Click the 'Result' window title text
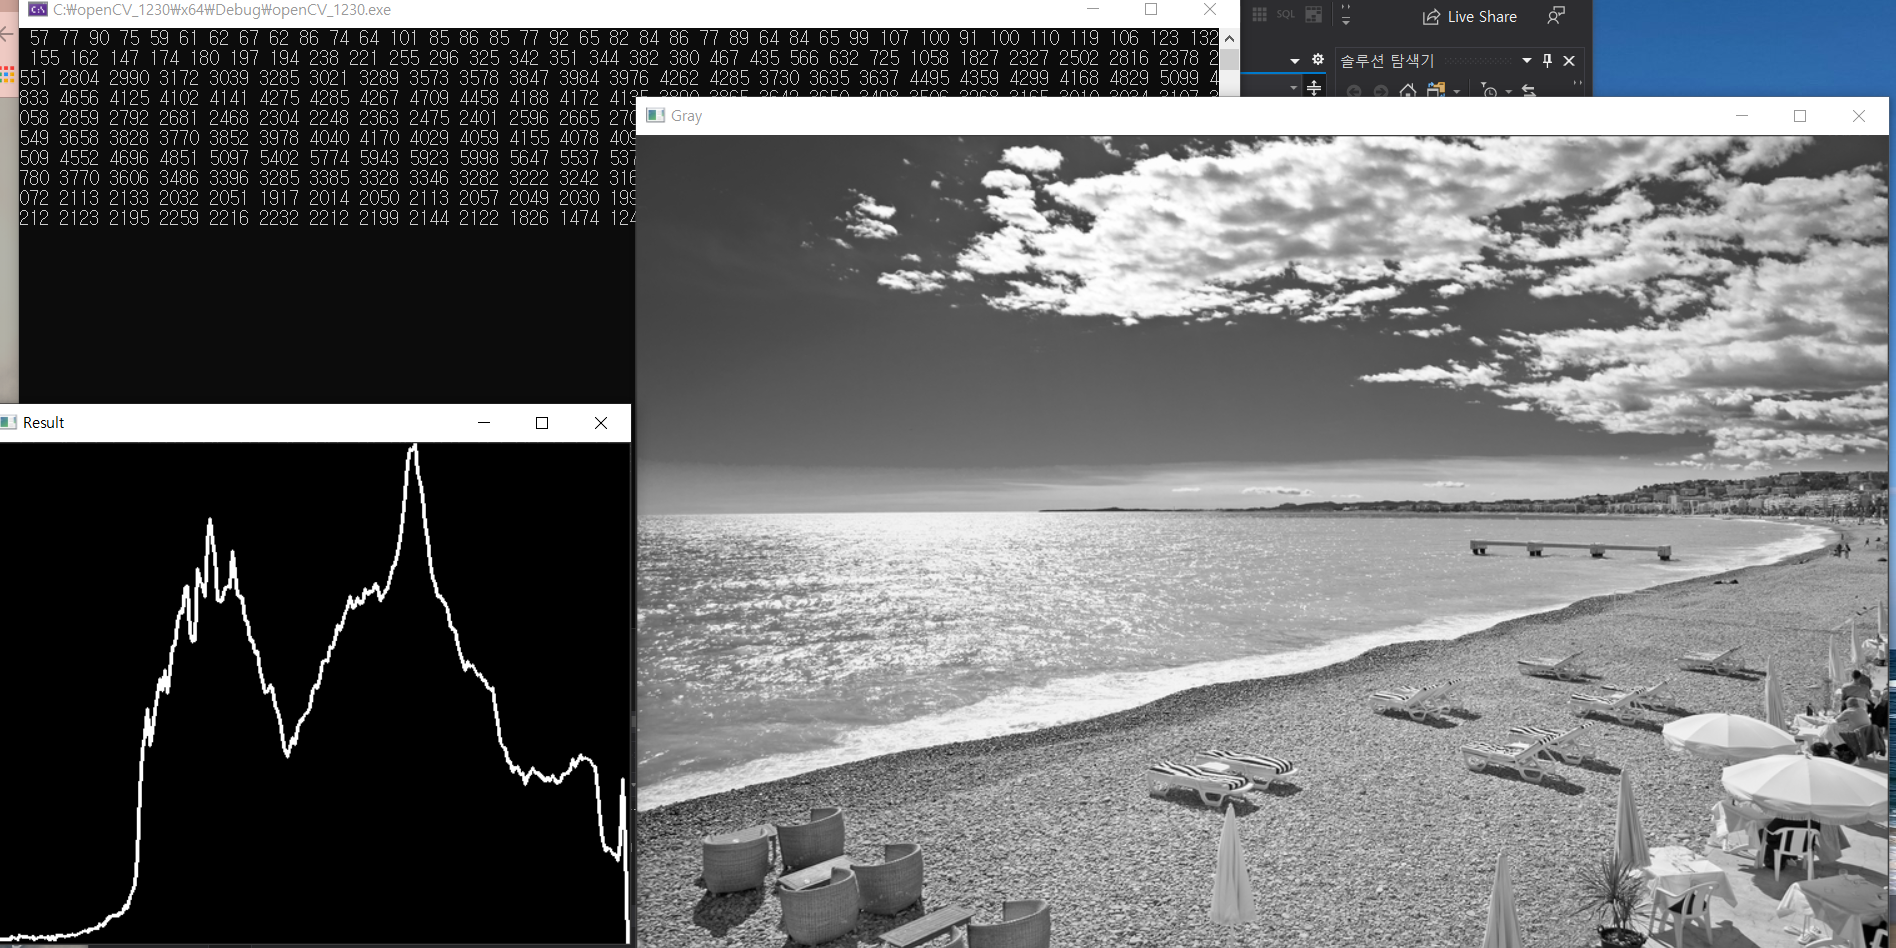The height and width of the screenshot is (948, 1896). click(43, 423)
